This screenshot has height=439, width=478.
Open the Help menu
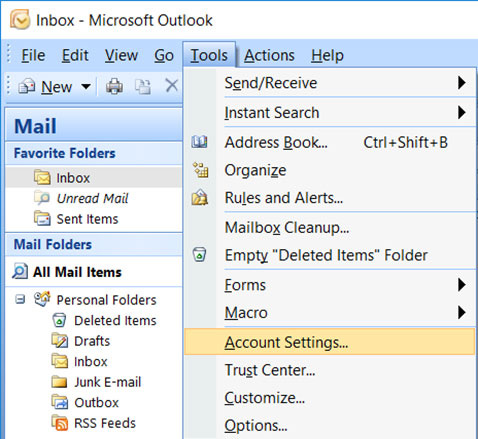coord(327,55)
